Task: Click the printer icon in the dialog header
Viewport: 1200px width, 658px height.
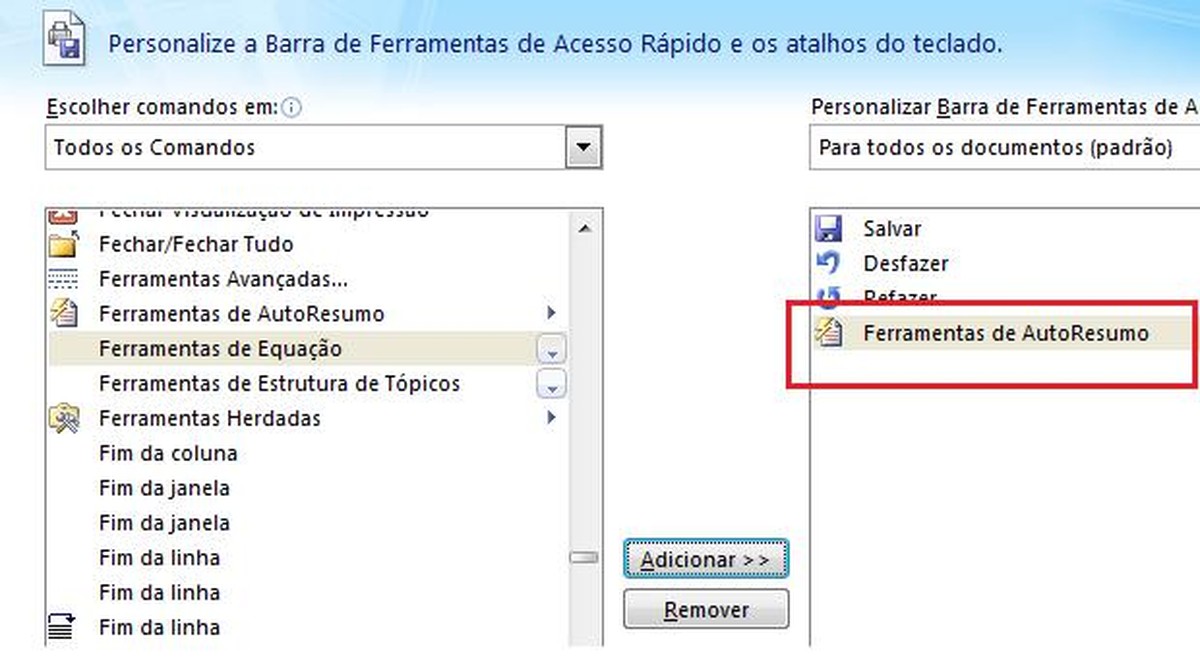Action: click(x=64, y=38)
